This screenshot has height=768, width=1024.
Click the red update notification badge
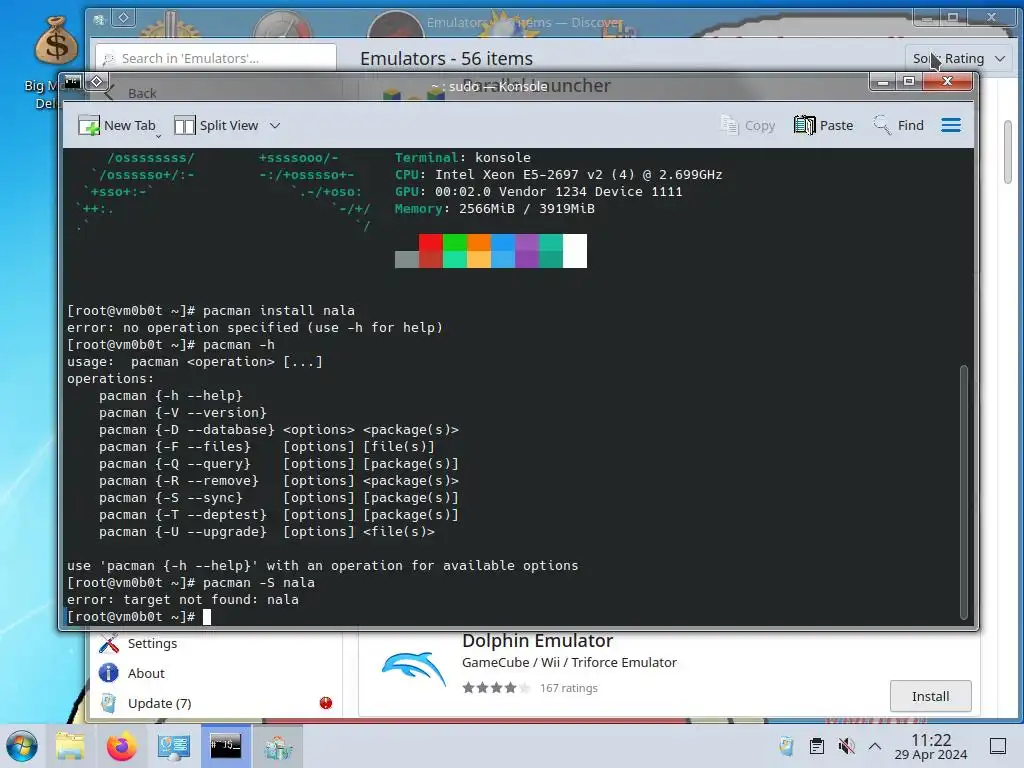(326, 703)
